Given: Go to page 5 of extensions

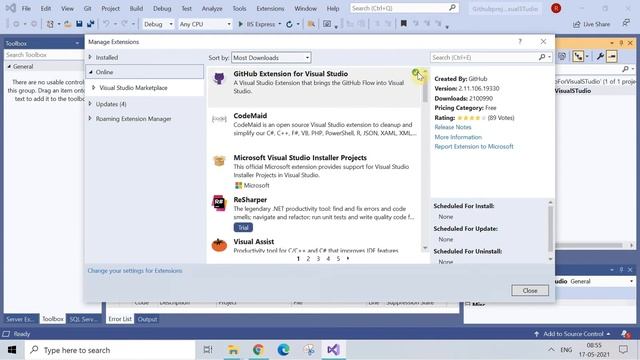Looking at the screenshot, I should pyautogui.click(x=338, y=259).
